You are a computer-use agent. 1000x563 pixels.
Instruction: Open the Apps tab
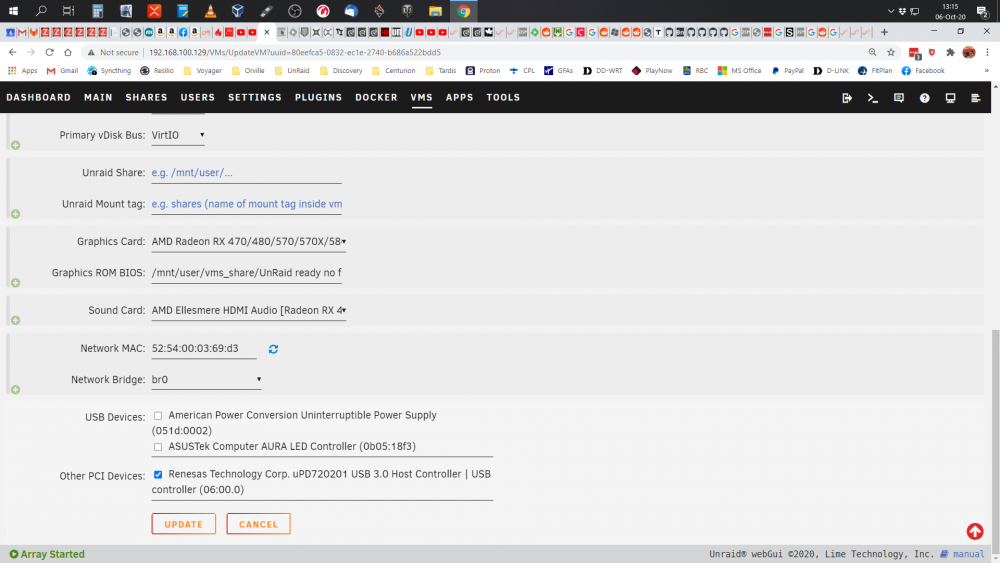(x=459, y=98)
